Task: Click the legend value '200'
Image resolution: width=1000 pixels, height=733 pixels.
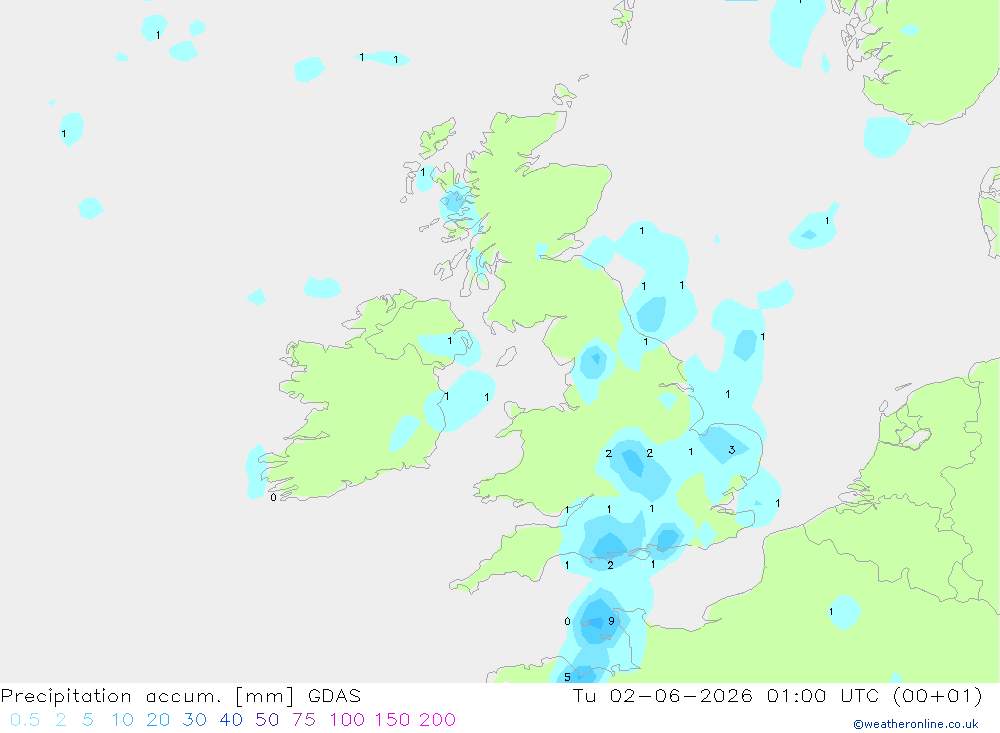Action: pos(438,720)
